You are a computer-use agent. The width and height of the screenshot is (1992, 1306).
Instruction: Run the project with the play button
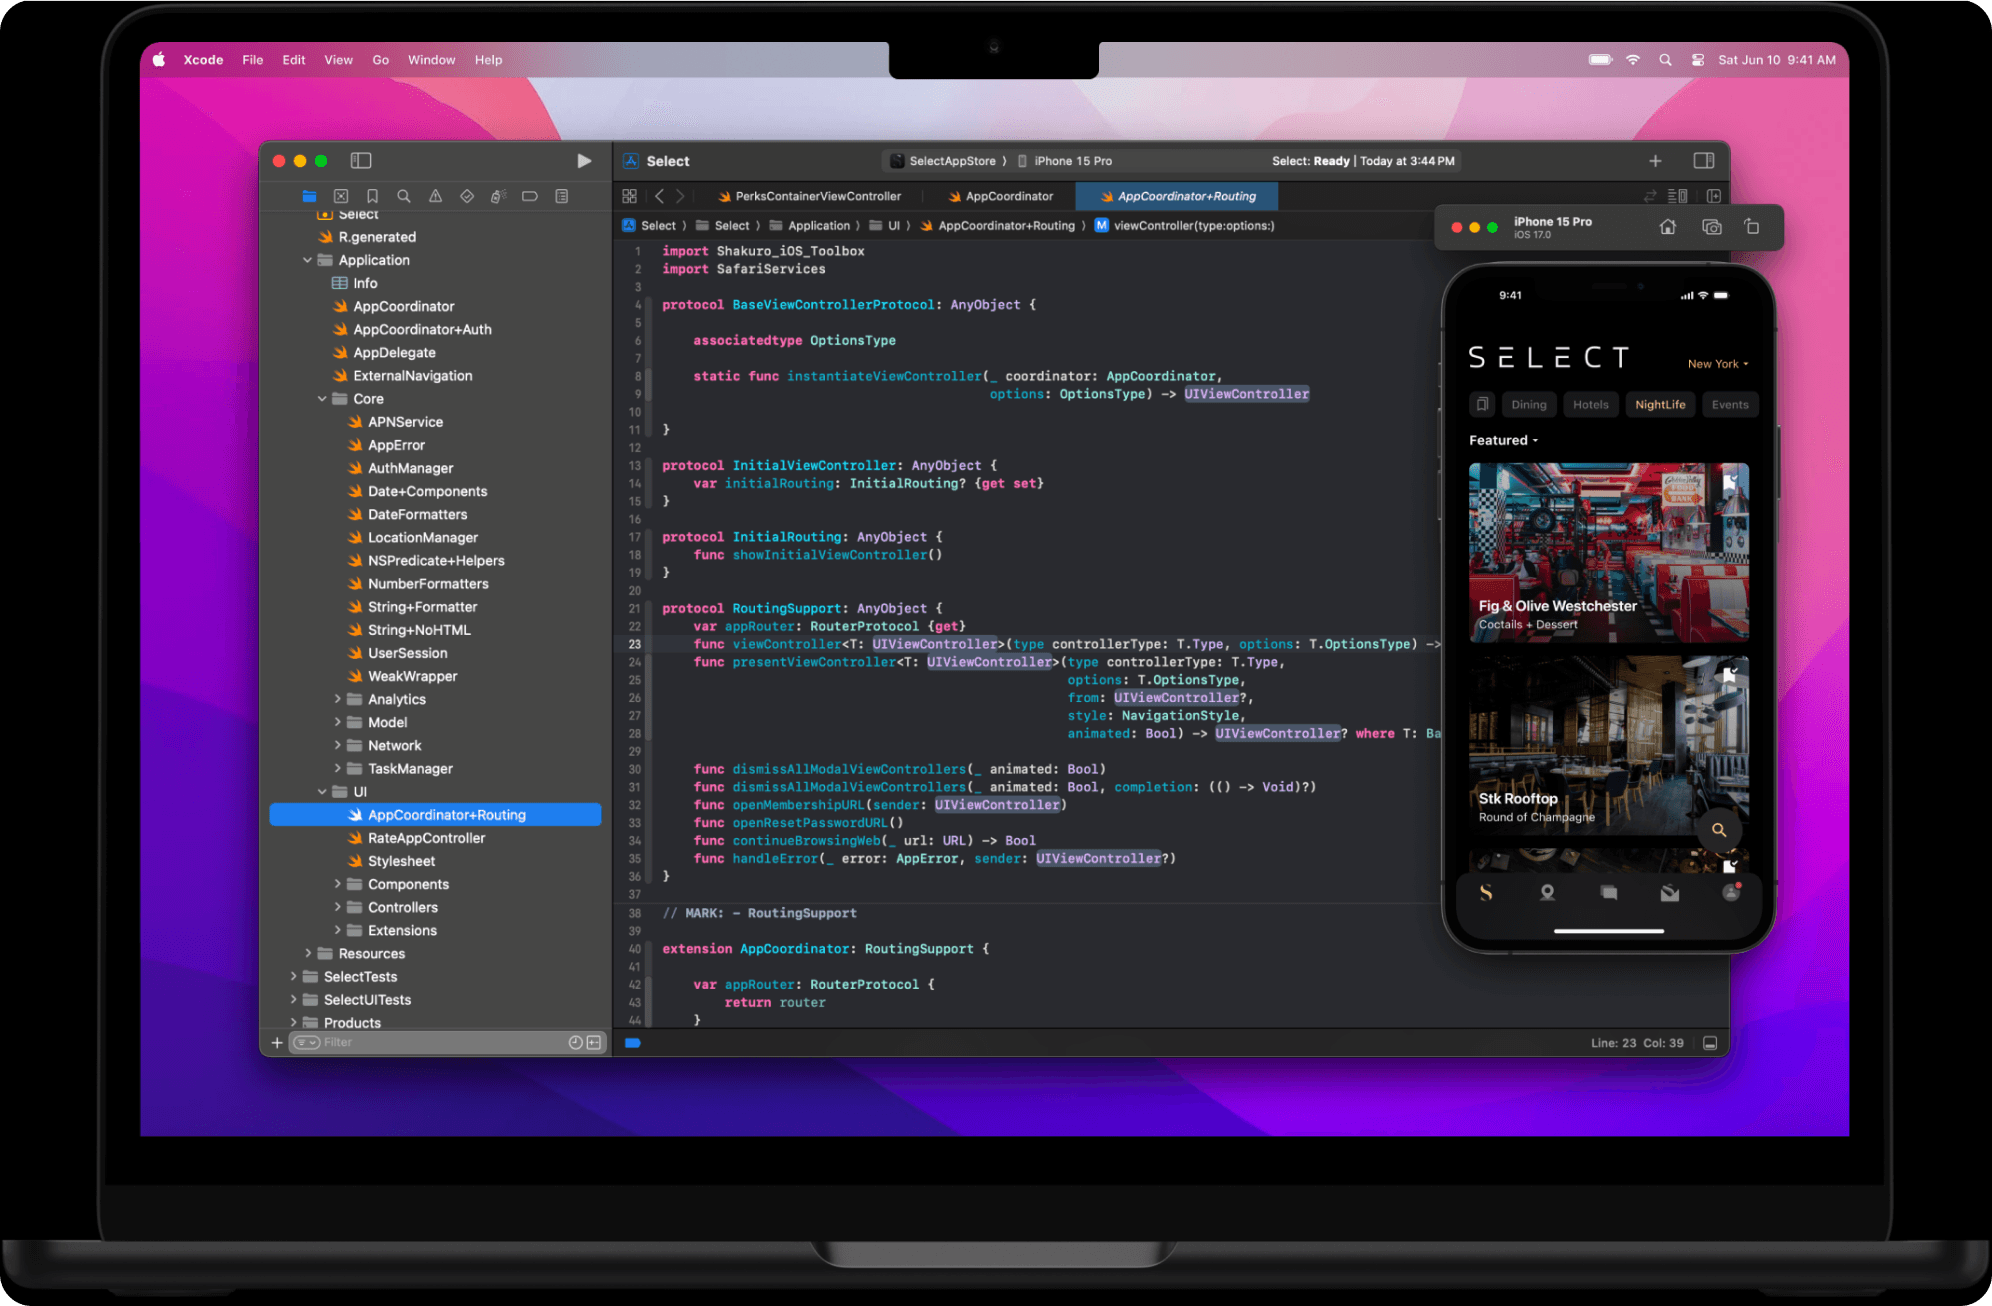coord(584,161)
